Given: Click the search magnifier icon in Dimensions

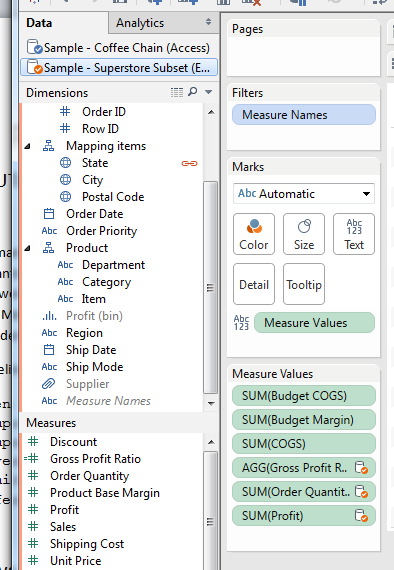Looking at the screenshot, I should point(193,92).
